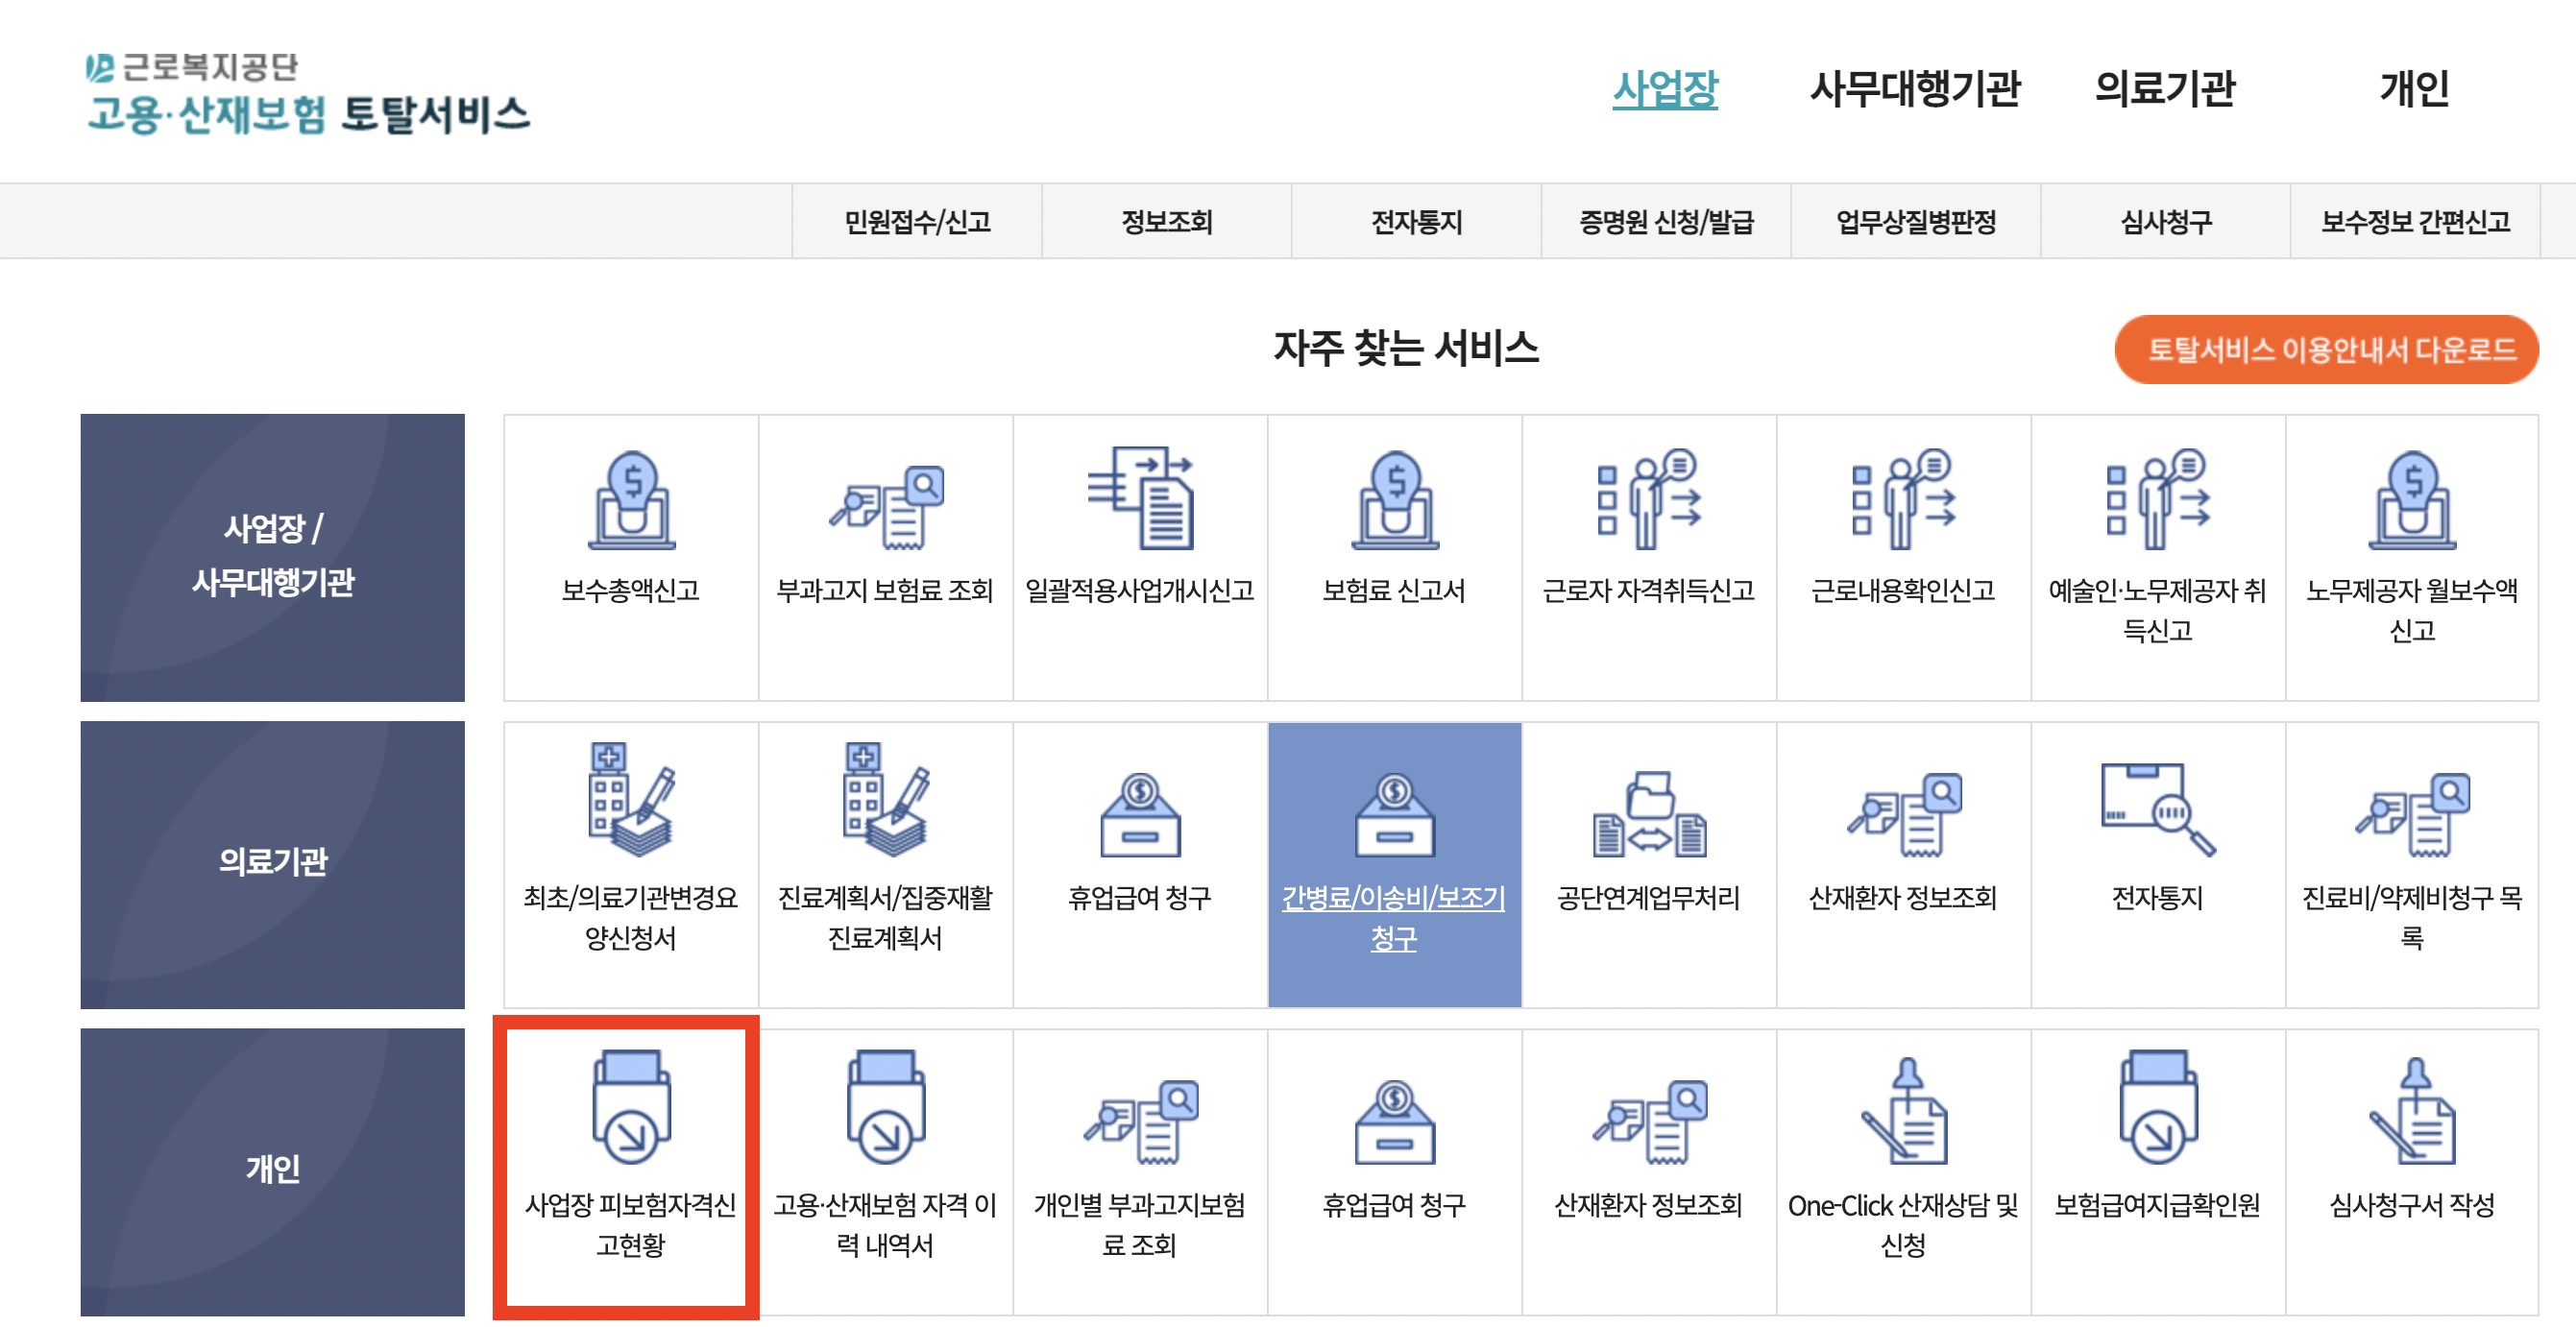The width and height of the screenshot is (2576, 1327).
Task: Switch to the 사무대행기관 top tab
Action: point(1914,89)
